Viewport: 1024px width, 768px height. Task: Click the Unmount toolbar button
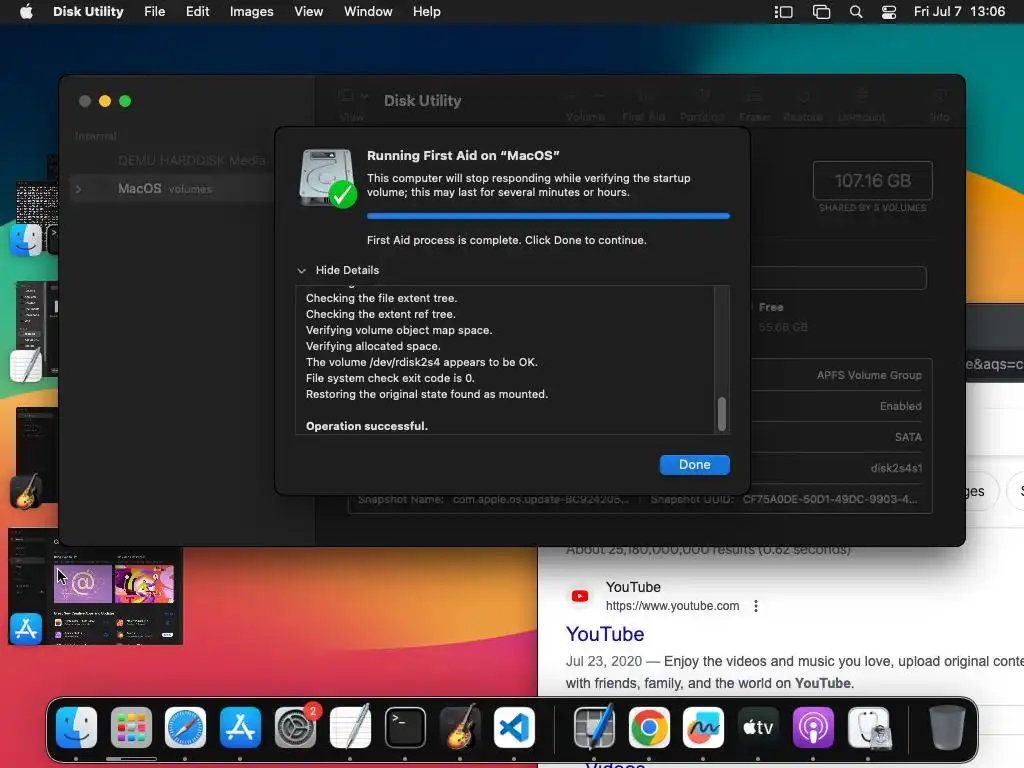861,104
